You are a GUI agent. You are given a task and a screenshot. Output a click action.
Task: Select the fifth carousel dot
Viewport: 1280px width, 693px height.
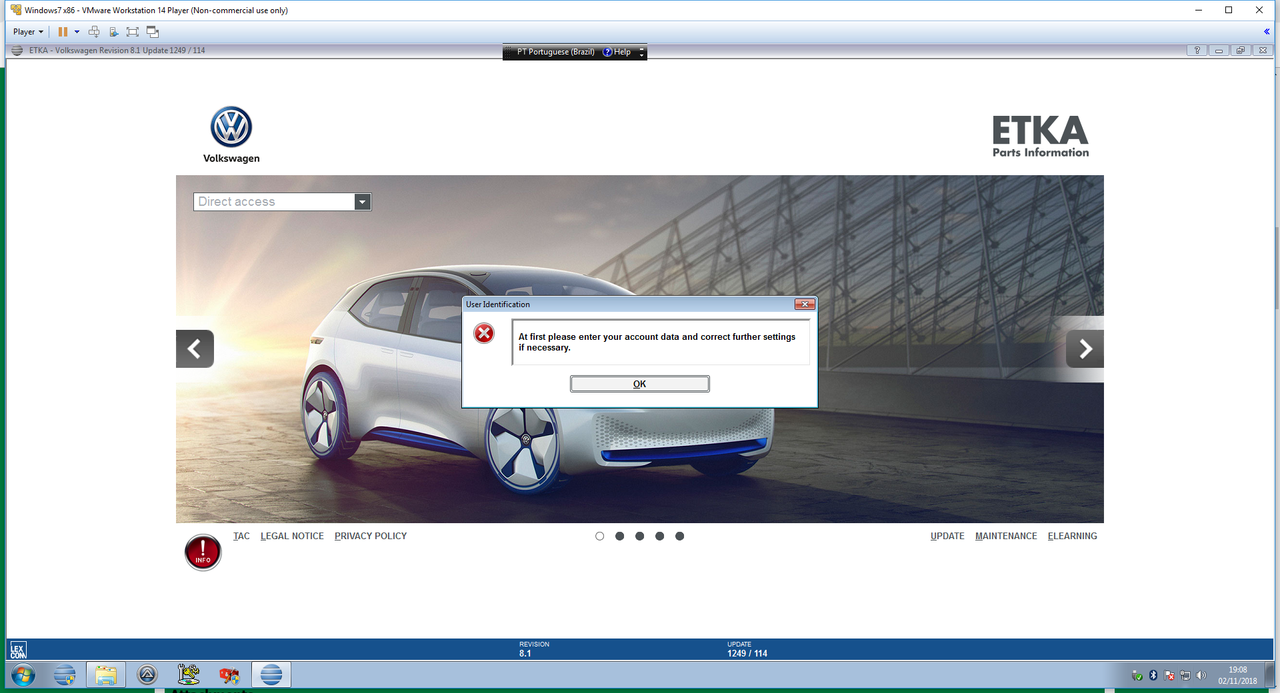tap(680, 536)
